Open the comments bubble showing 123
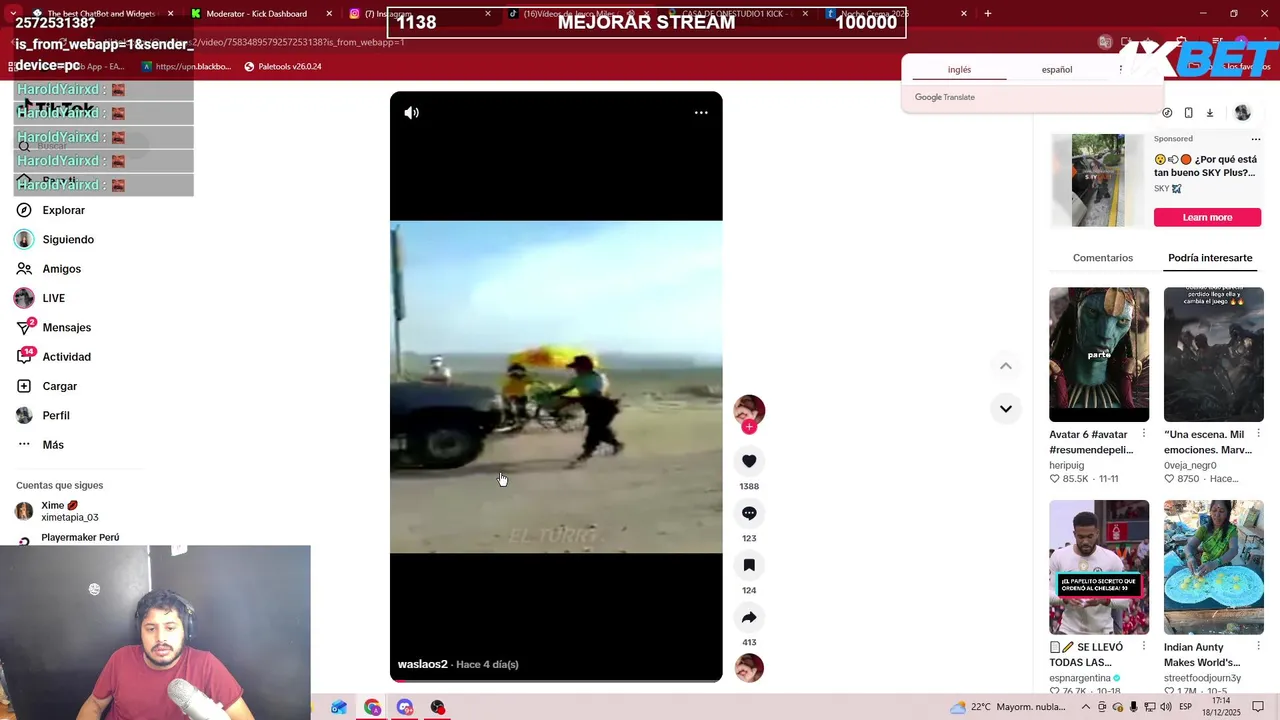 click(x=749, y=513)
